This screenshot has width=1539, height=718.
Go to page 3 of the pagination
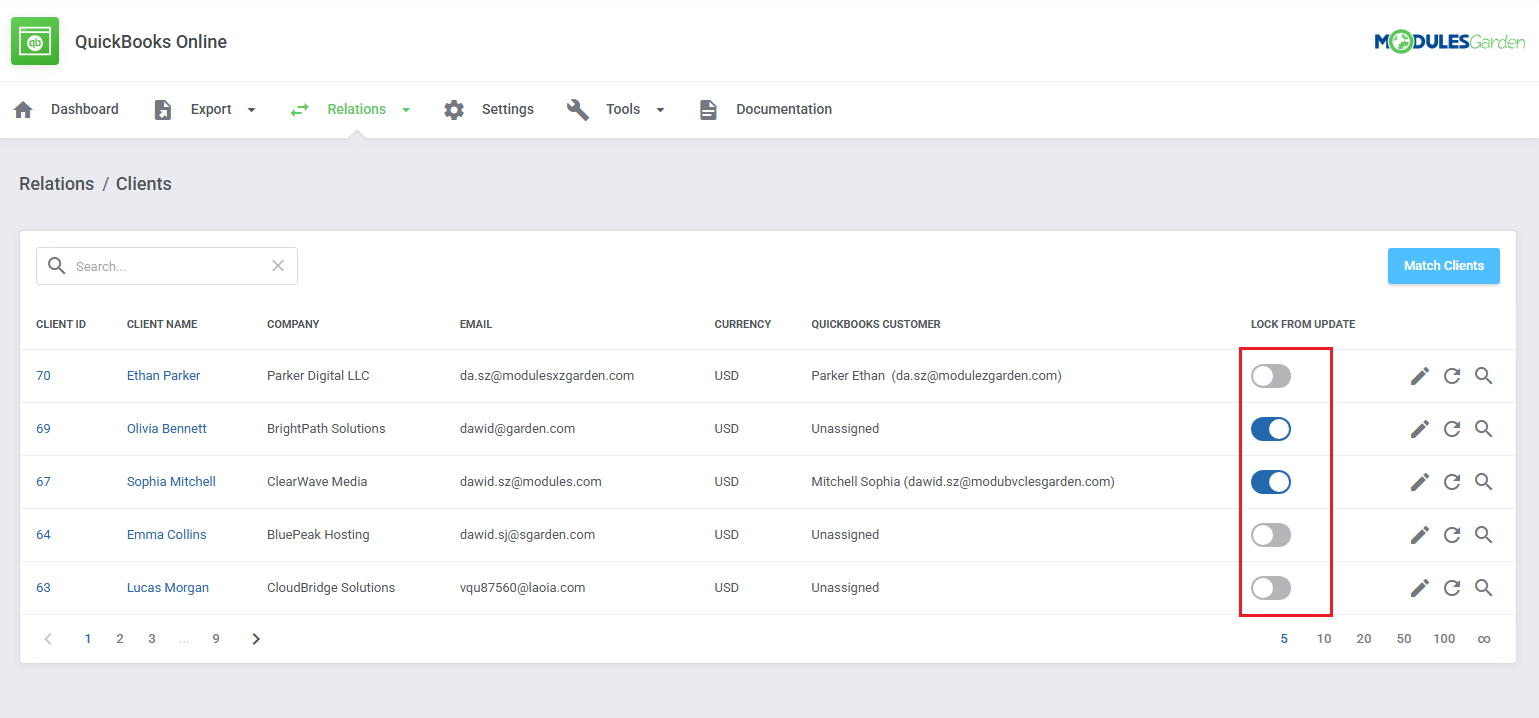pos(152,639)
